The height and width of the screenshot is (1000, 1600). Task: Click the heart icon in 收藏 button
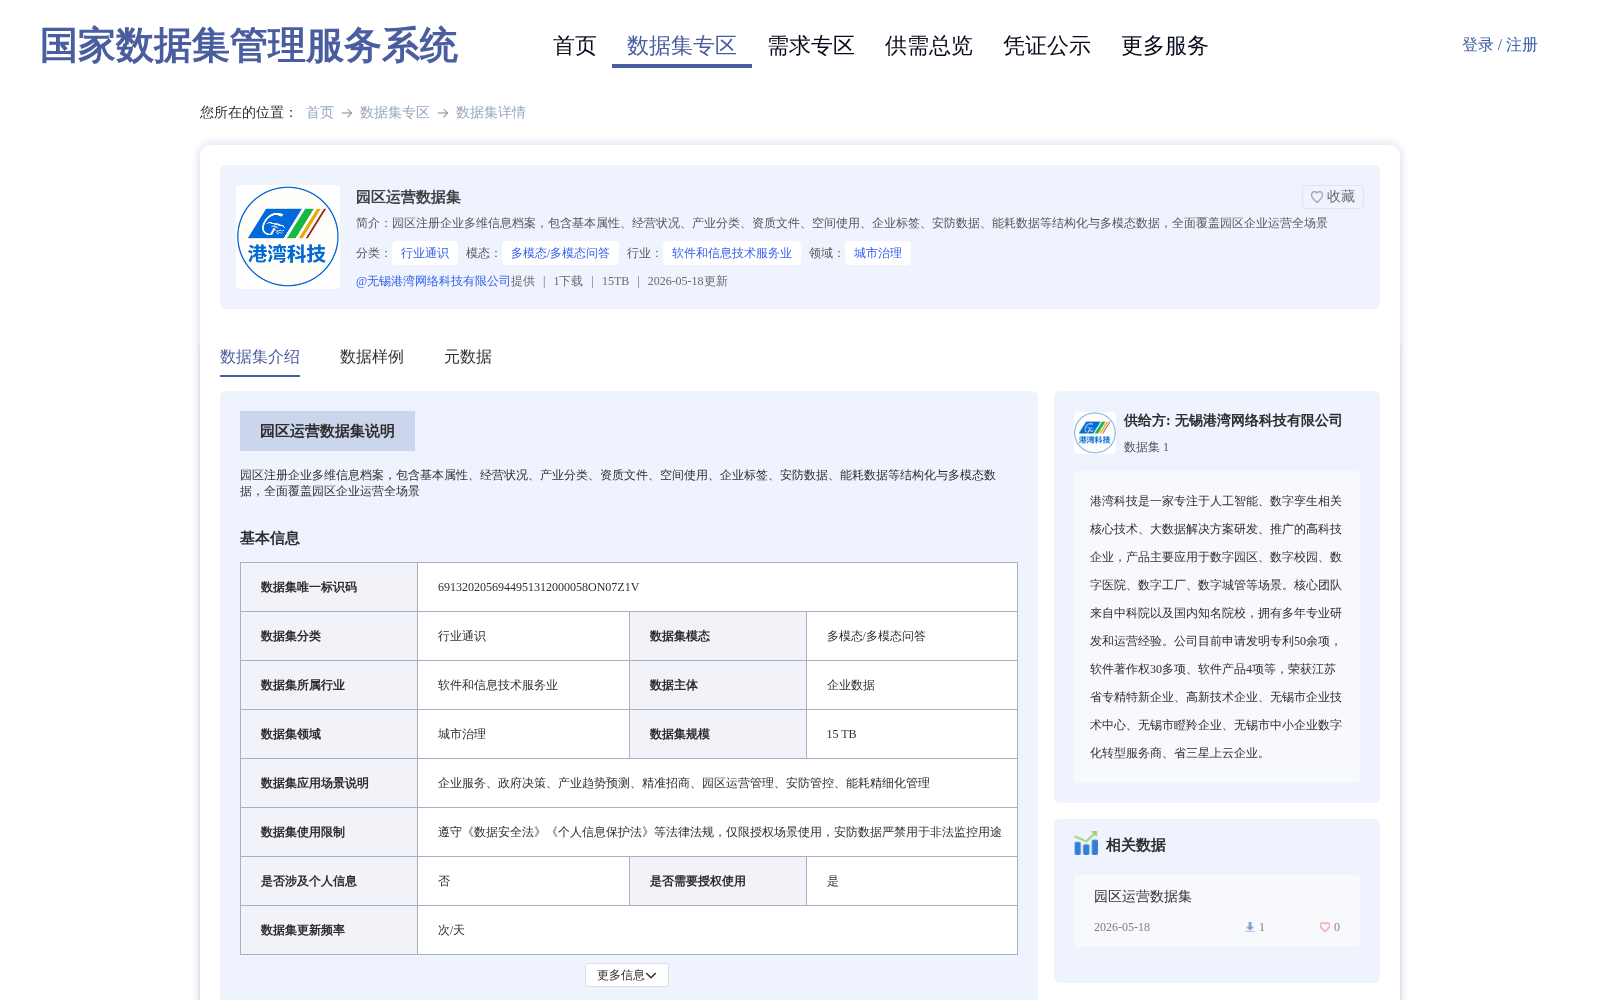click(1317, 197)
